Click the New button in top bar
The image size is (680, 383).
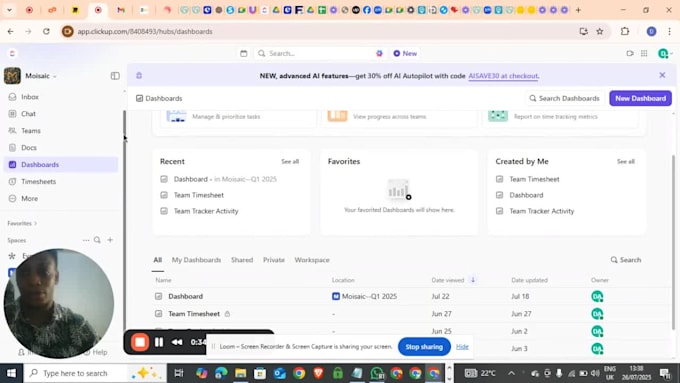pyautogui.click(x=405, y=53)
